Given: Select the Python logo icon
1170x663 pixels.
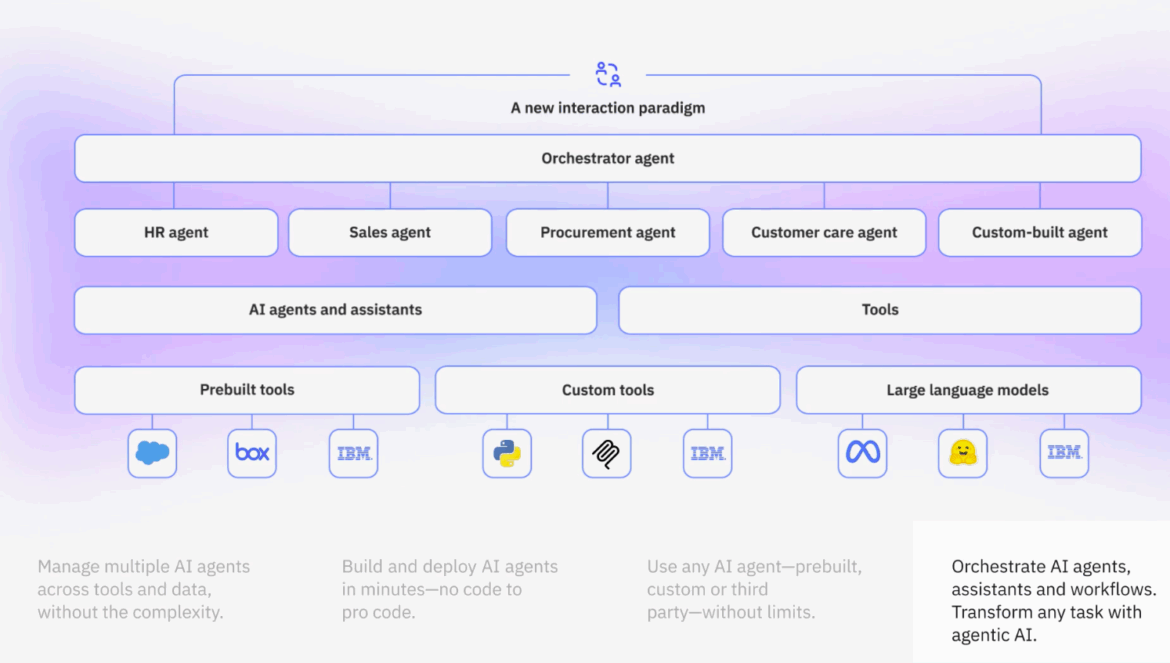Looking at the screenshot, I should point(507,453).
